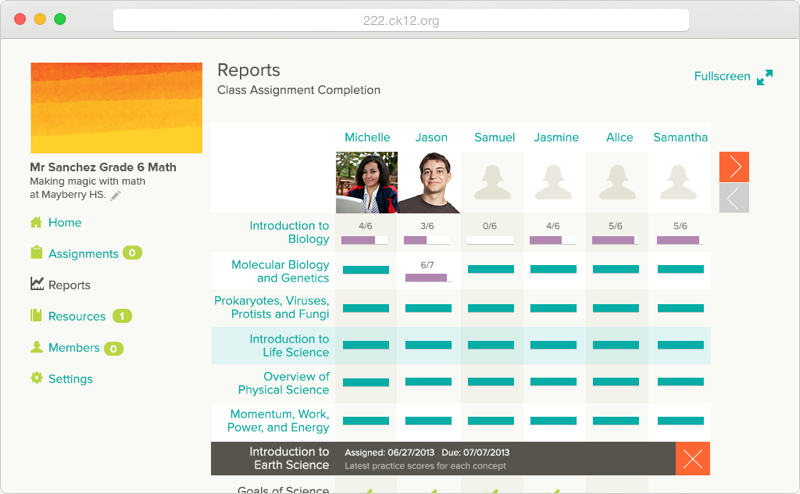Screen dimensions: 800x494
Task: Open student Jason's name link
Action: pyautogui.click(x=431, y=137)
